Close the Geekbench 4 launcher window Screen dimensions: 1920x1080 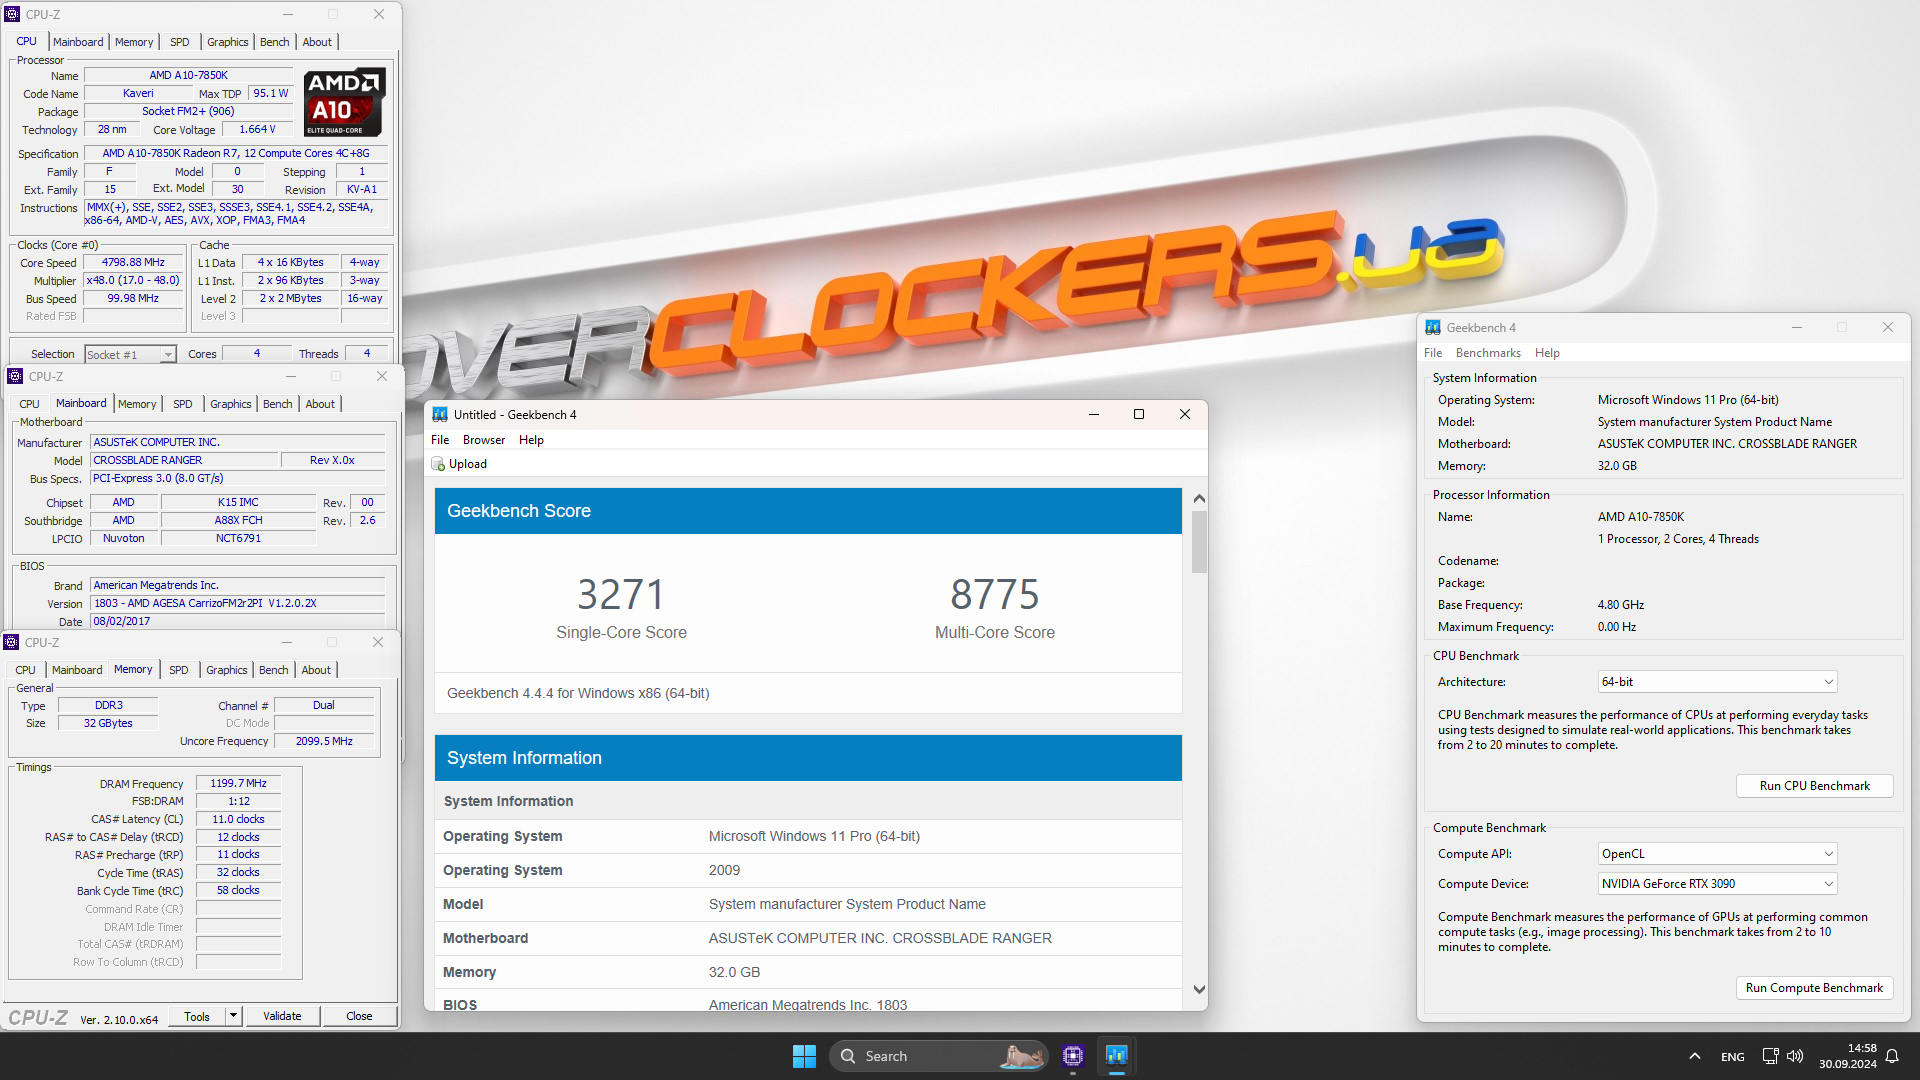(1888, 327)
